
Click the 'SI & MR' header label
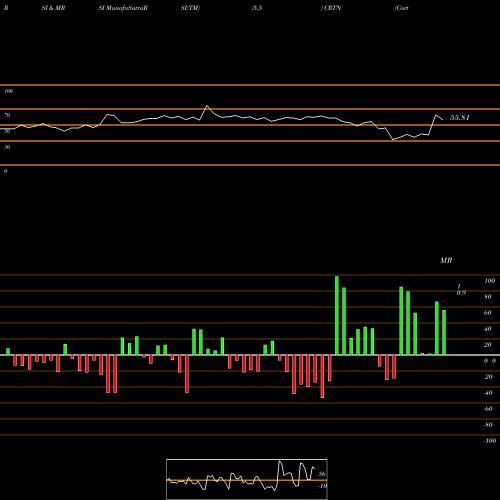[x=53, y=8]
